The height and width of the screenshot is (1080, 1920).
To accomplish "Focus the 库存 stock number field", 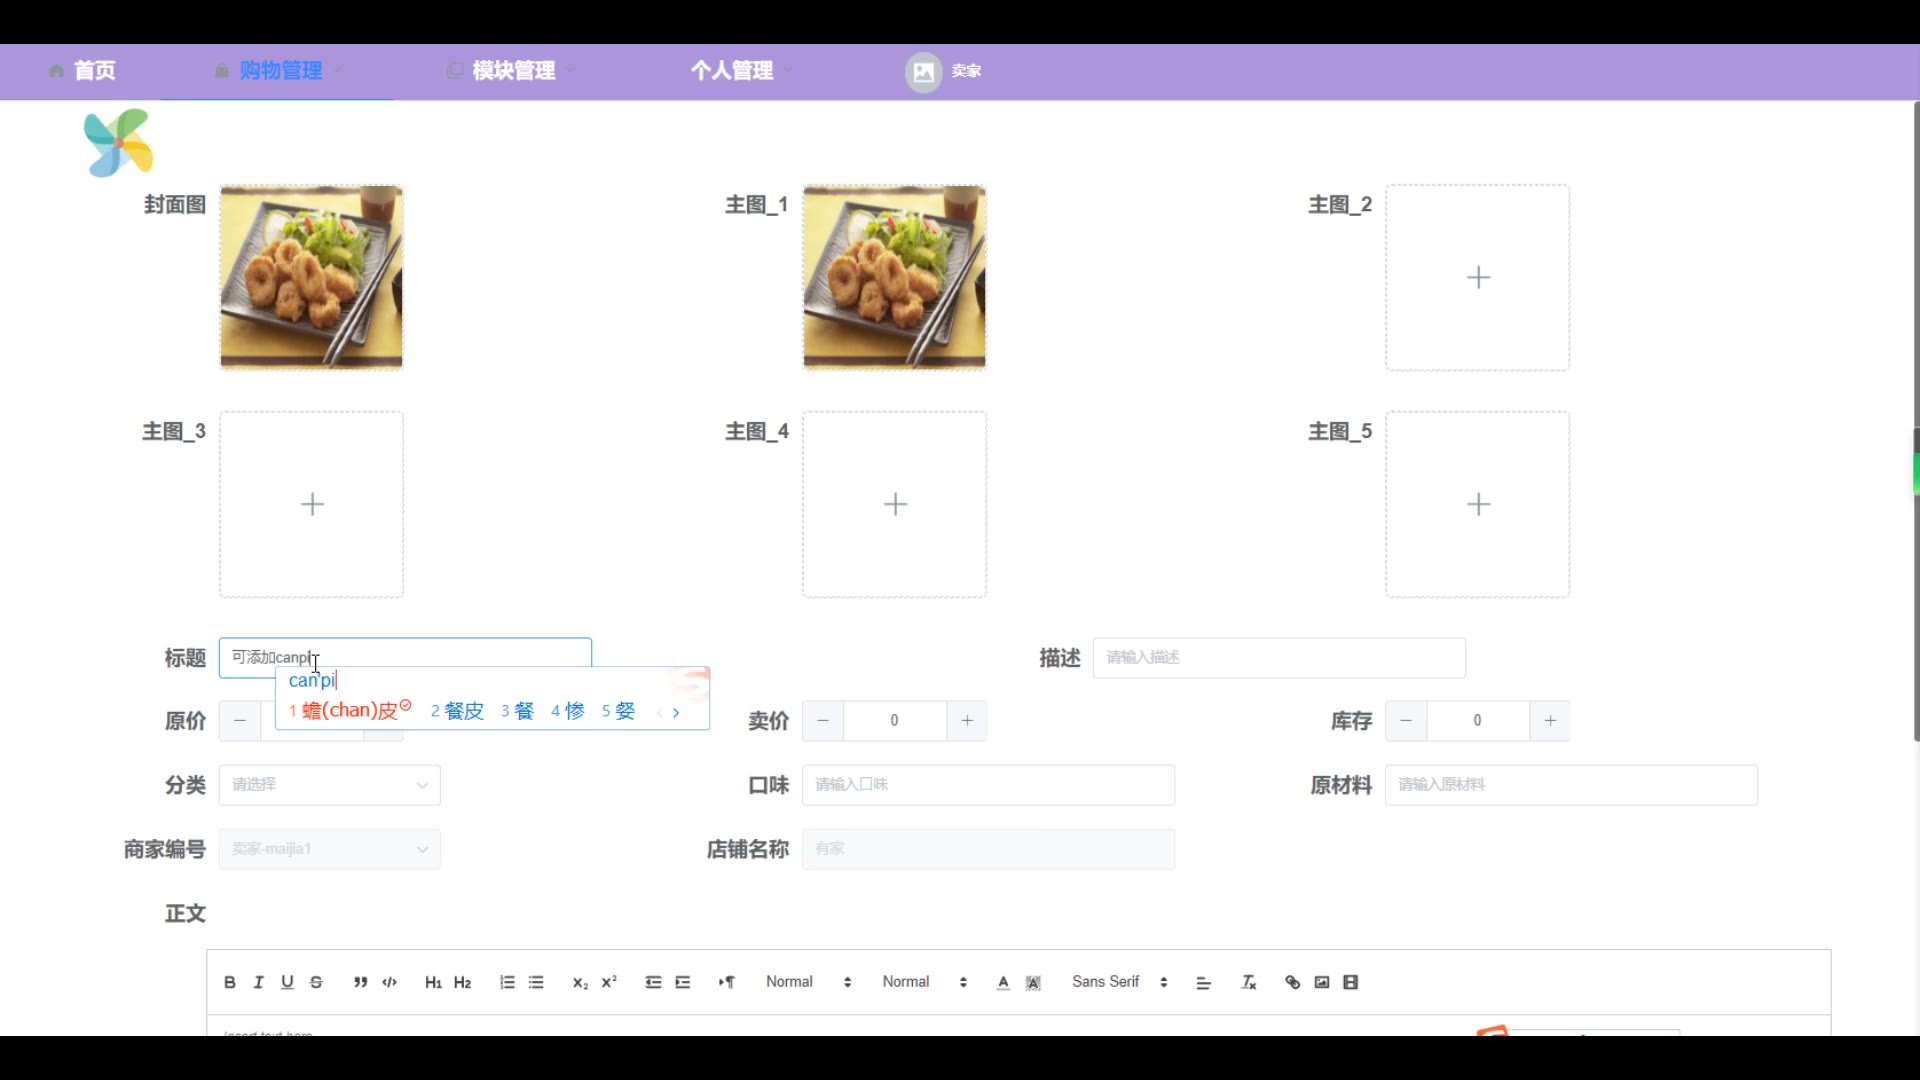I will tap(1478, 721).
